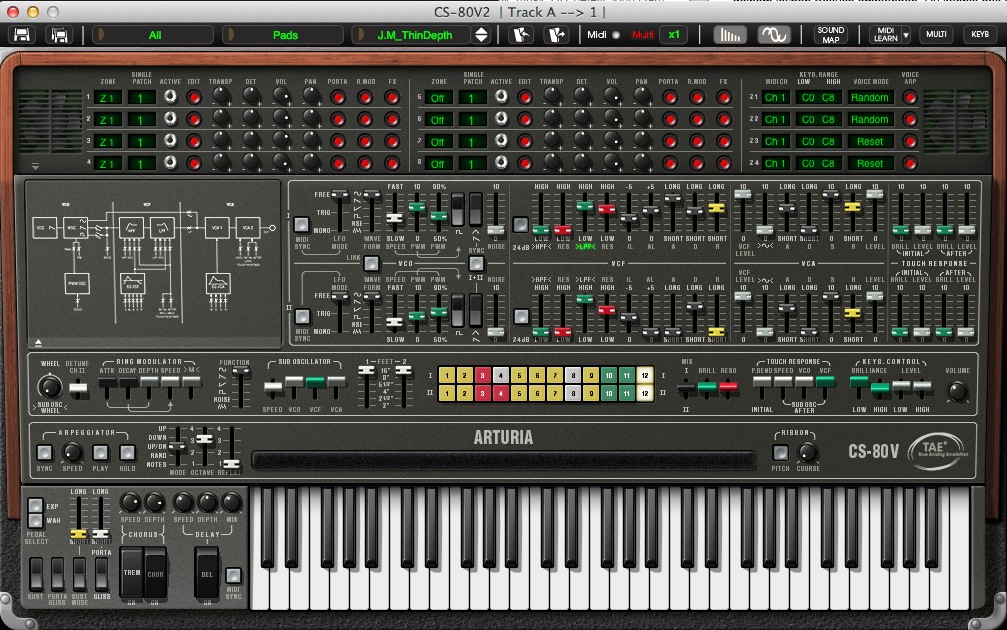Viewport: 1007px width, 630px height.
Task: Click the waveform view icon in toolbar
Action: [x=772, y=35]
